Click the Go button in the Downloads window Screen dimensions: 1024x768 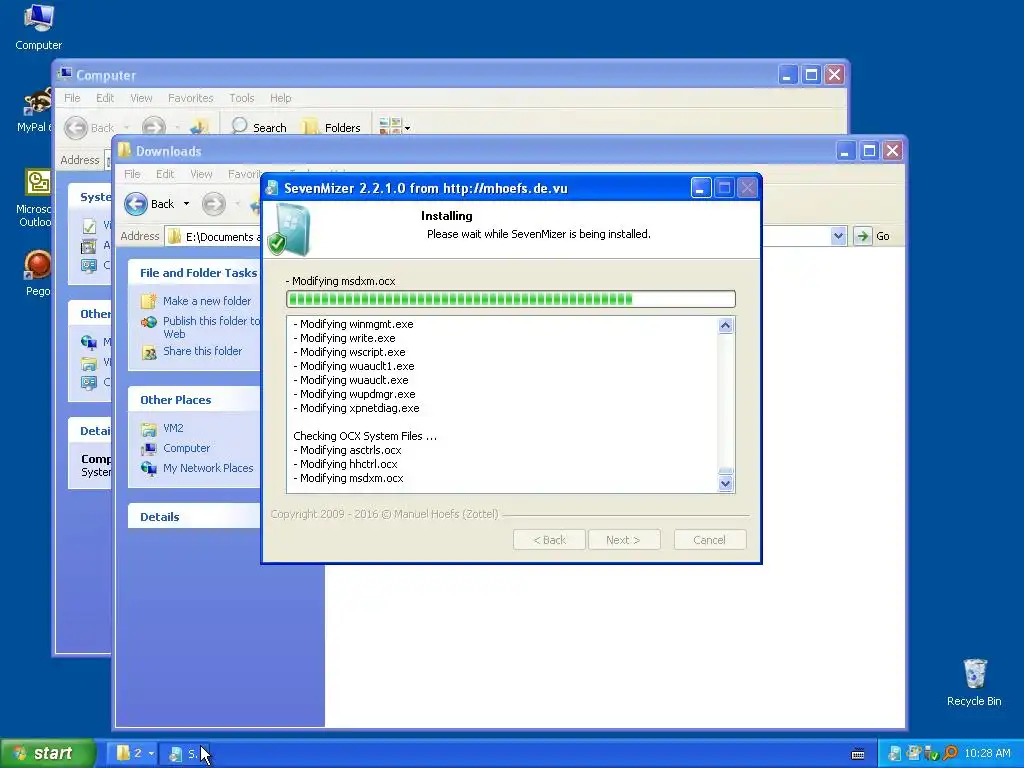click(x=873, y=236)
